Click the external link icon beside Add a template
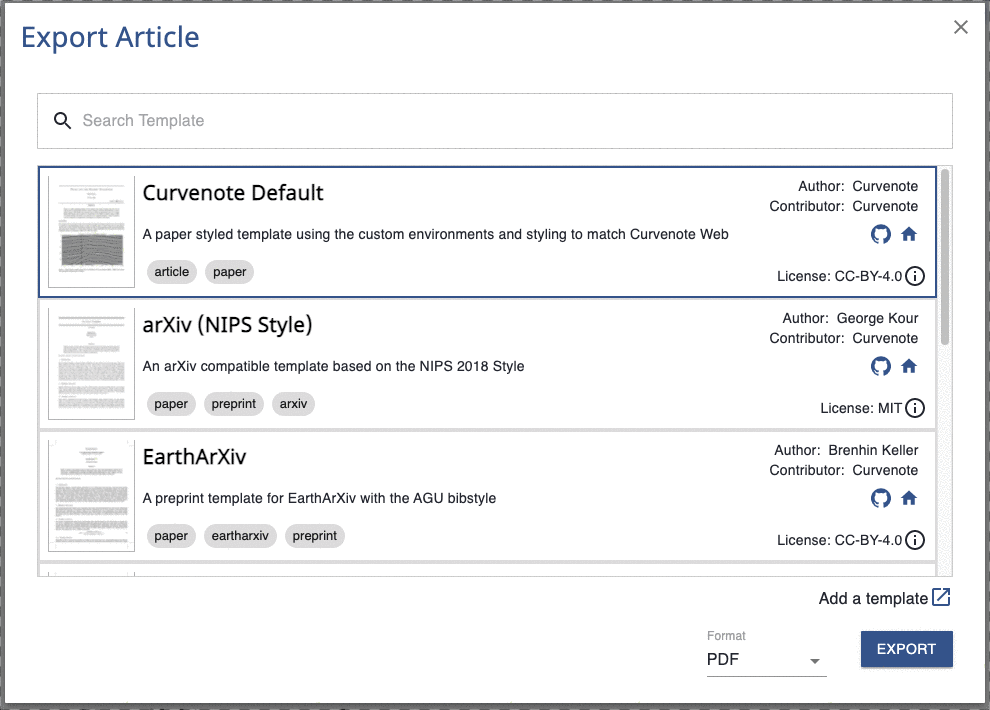 tap(941, 597)
